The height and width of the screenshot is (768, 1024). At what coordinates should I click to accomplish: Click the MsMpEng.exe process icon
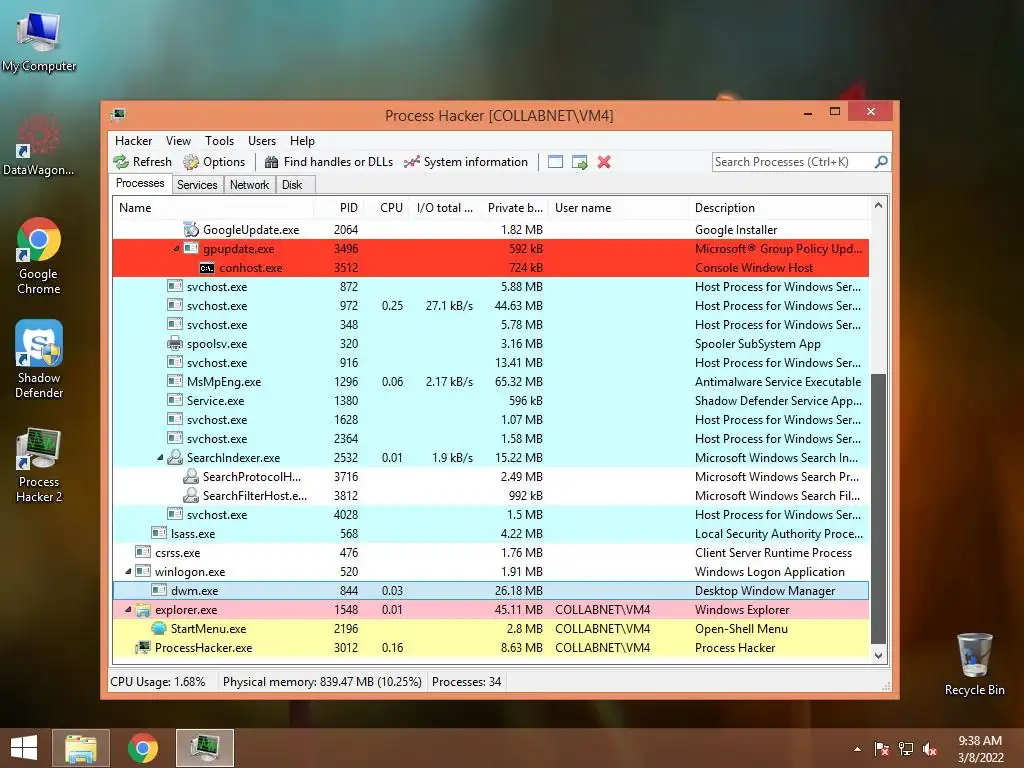click(x=175, y=381)
